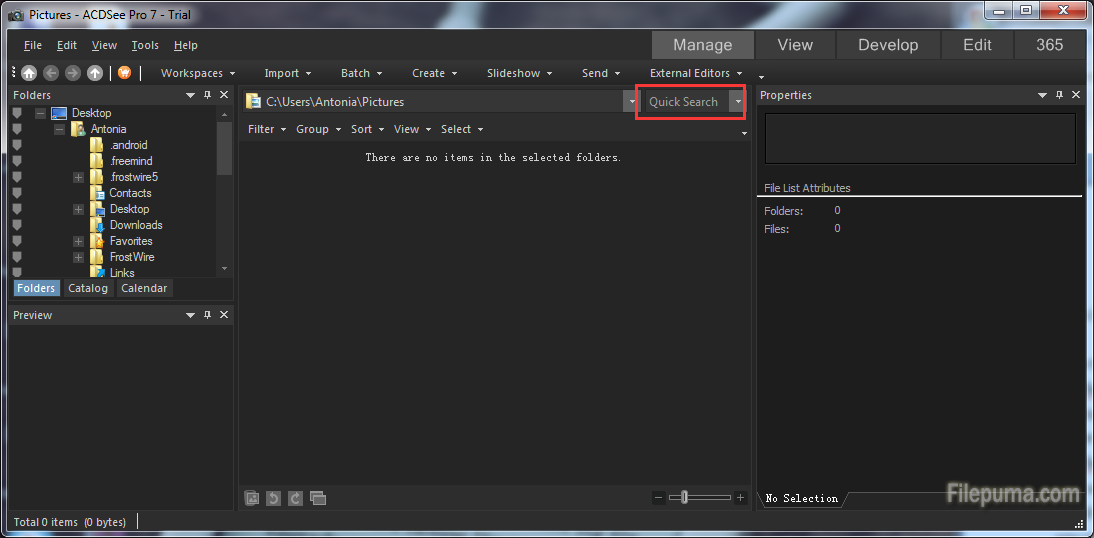The image size is (1094, 538).
Task: Click the rotate right icon at bottom
Action: [295, 498]
